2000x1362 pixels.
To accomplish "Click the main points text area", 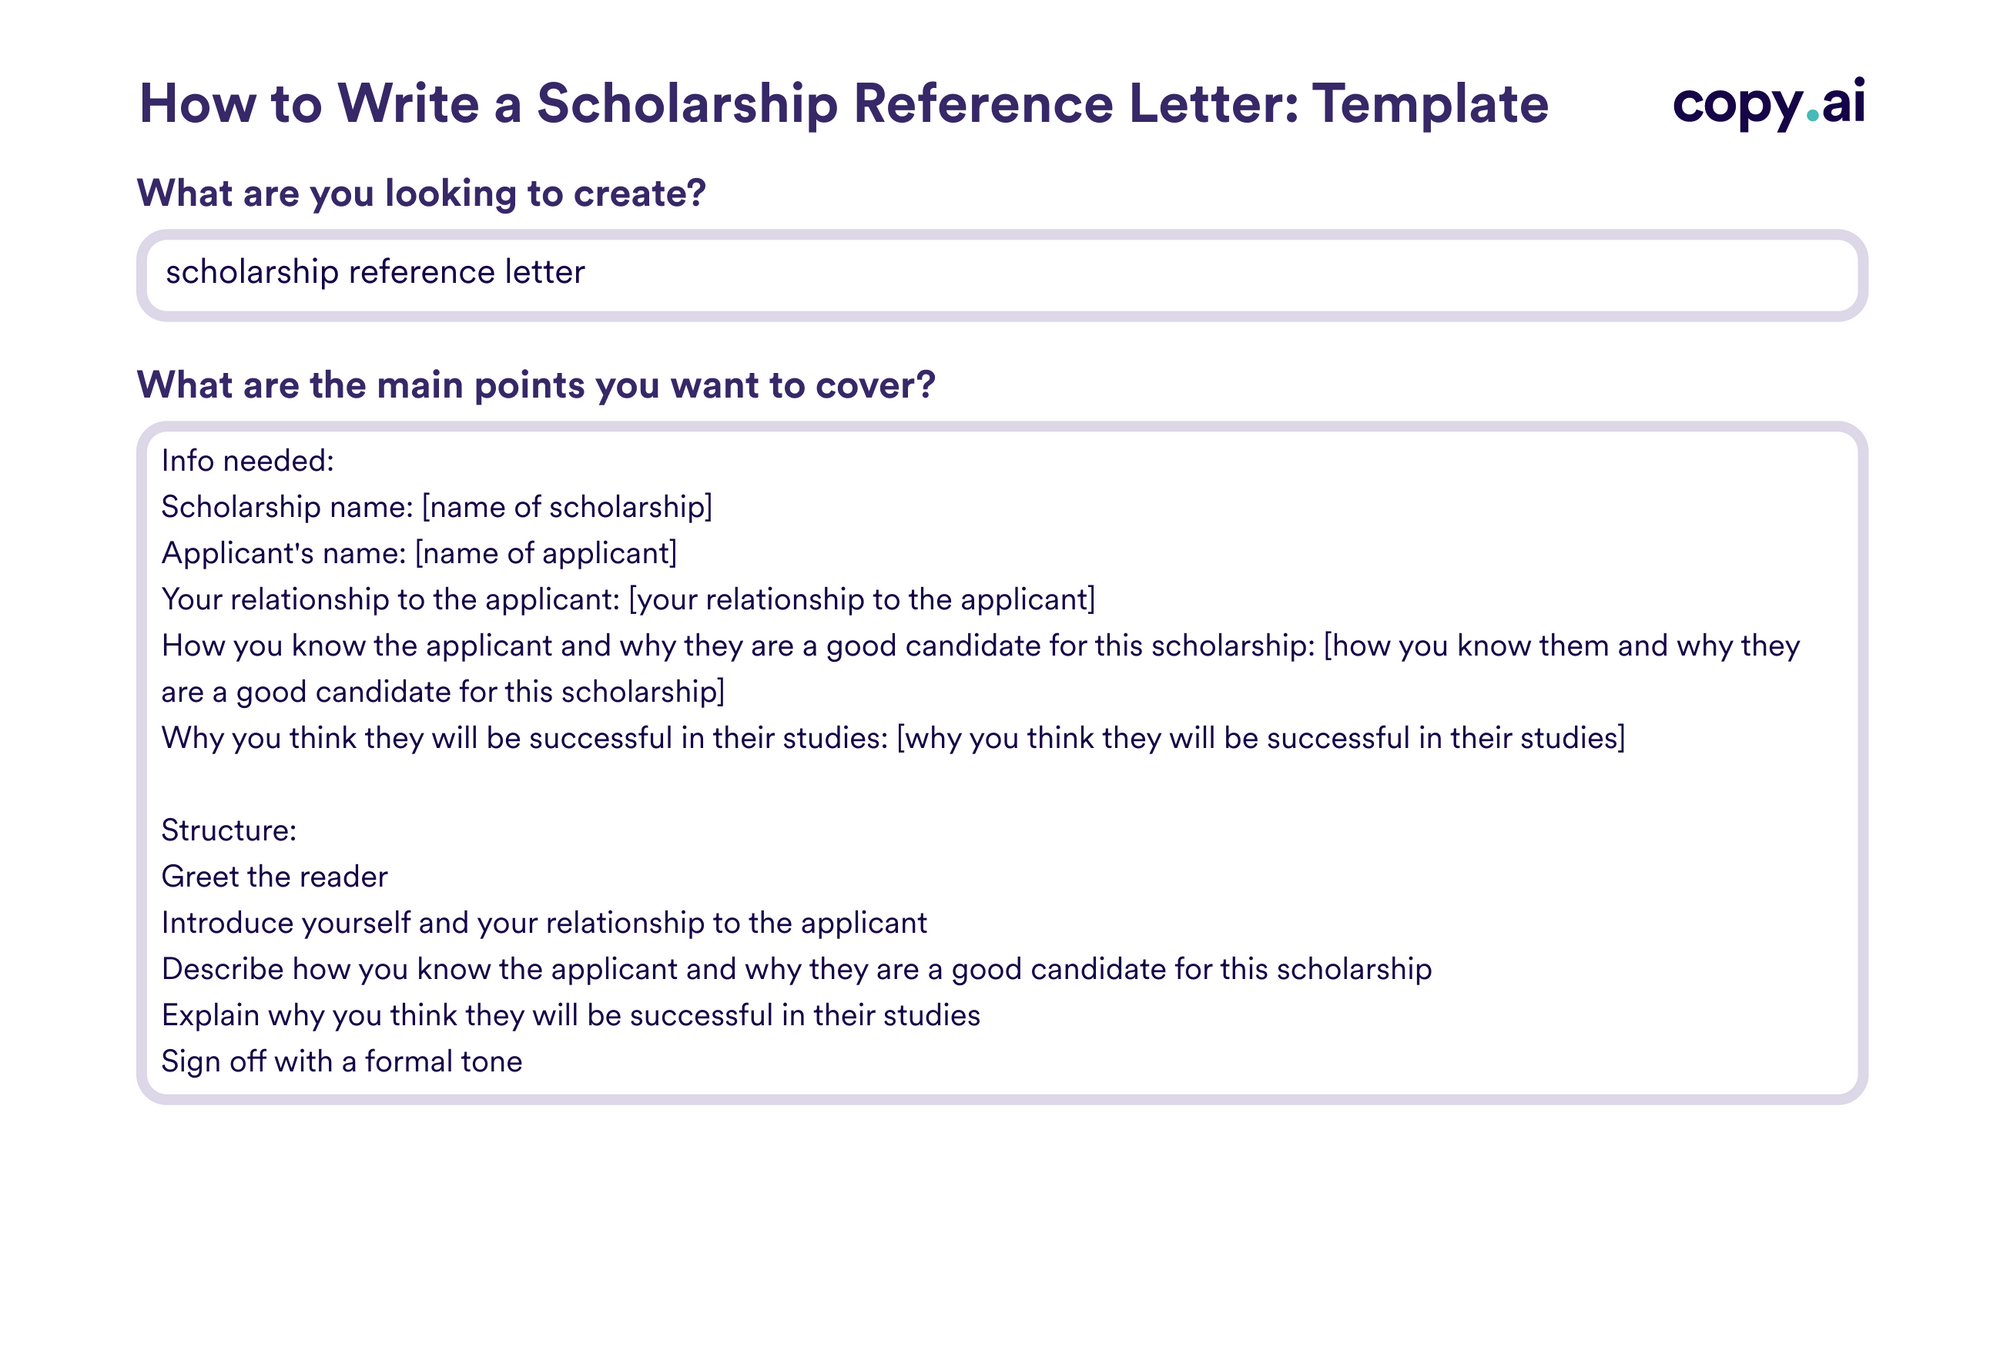I will pyautogui.click(x=1002, y=763).
